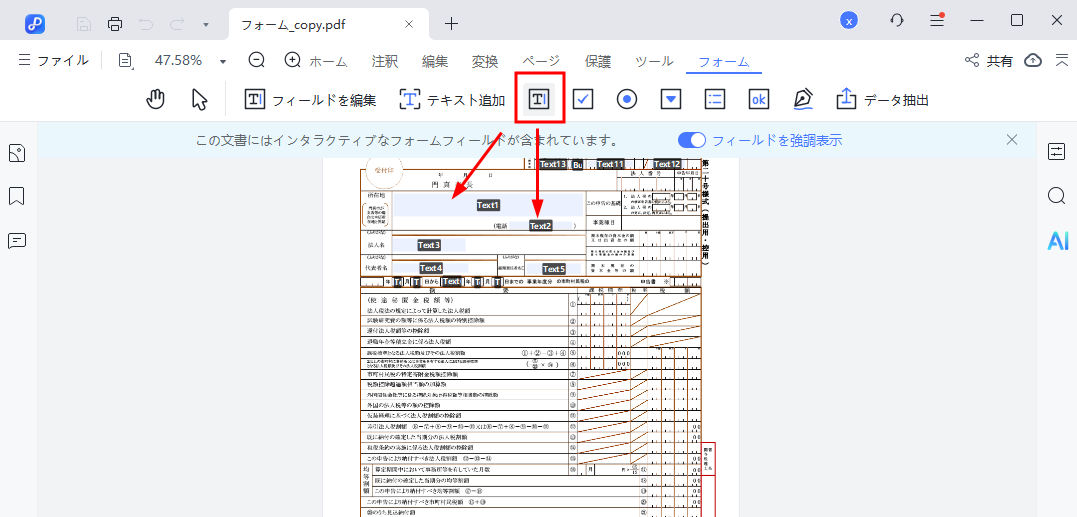Switch to the Edit (編集) tab
Image resolution: width=1077 pixels, height=517 pixels.
pyautogui.click(x=435, y=61)
